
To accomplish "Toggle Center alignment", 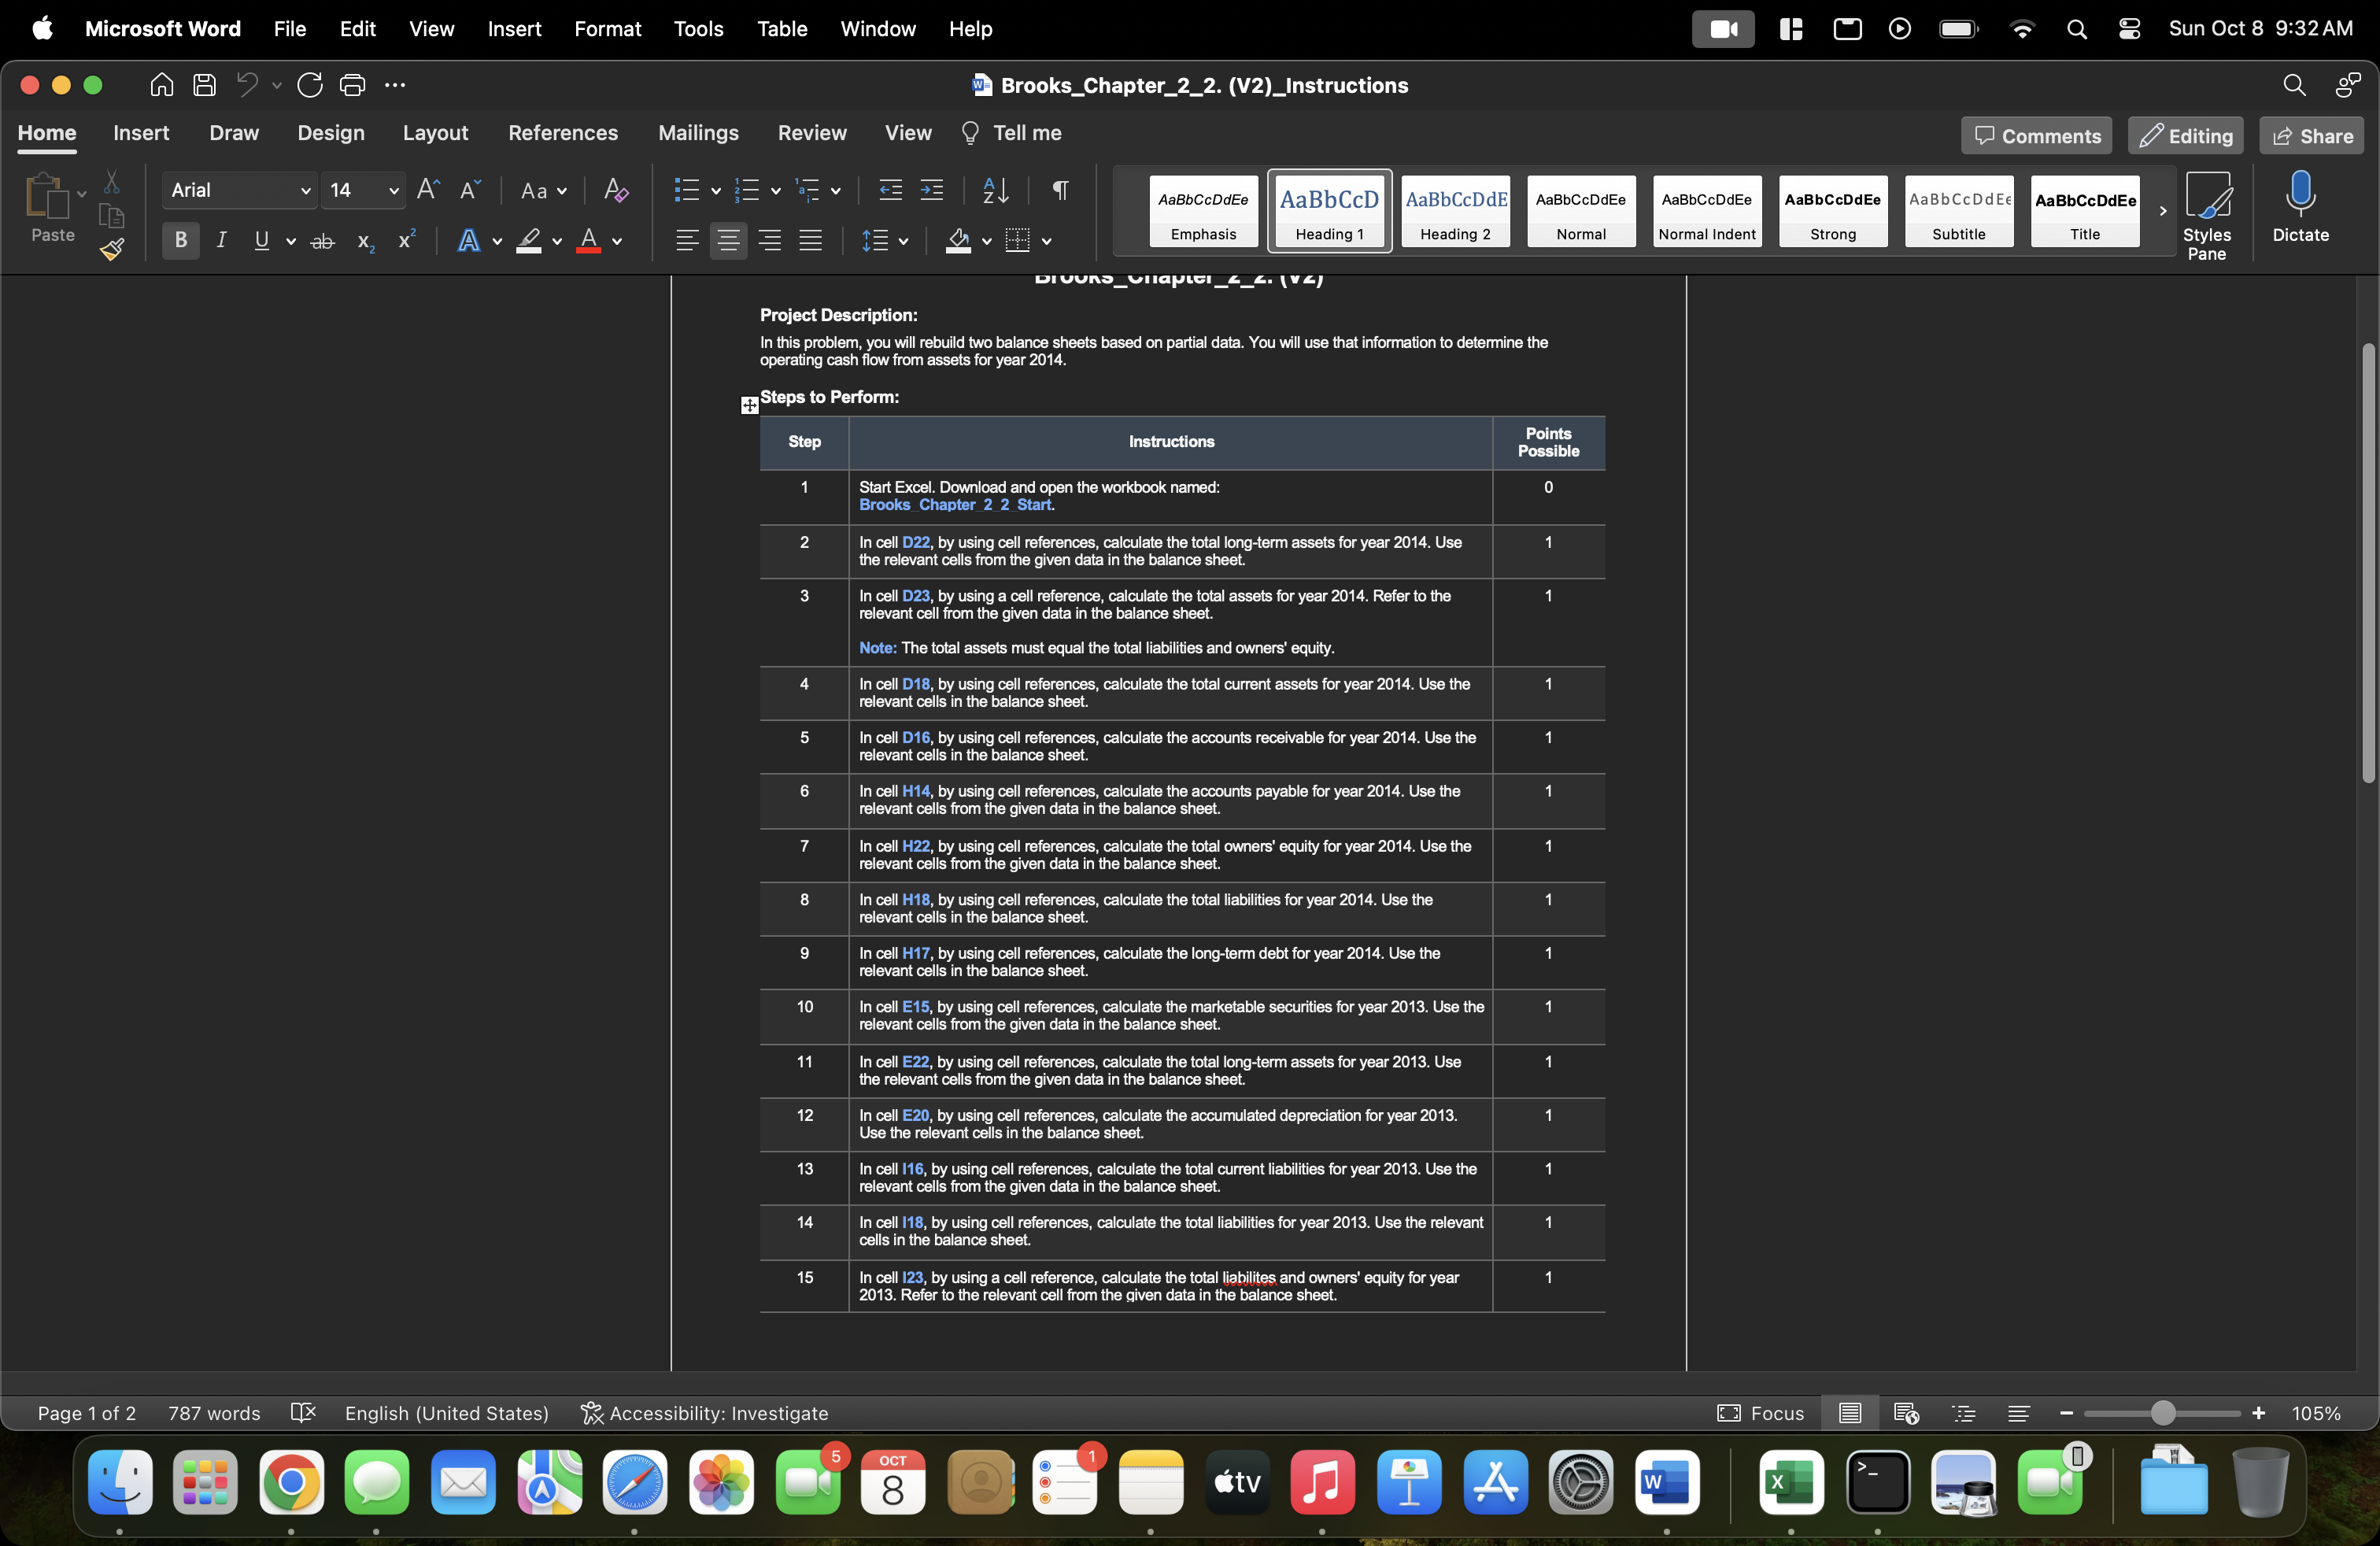I will click(728, 240).
